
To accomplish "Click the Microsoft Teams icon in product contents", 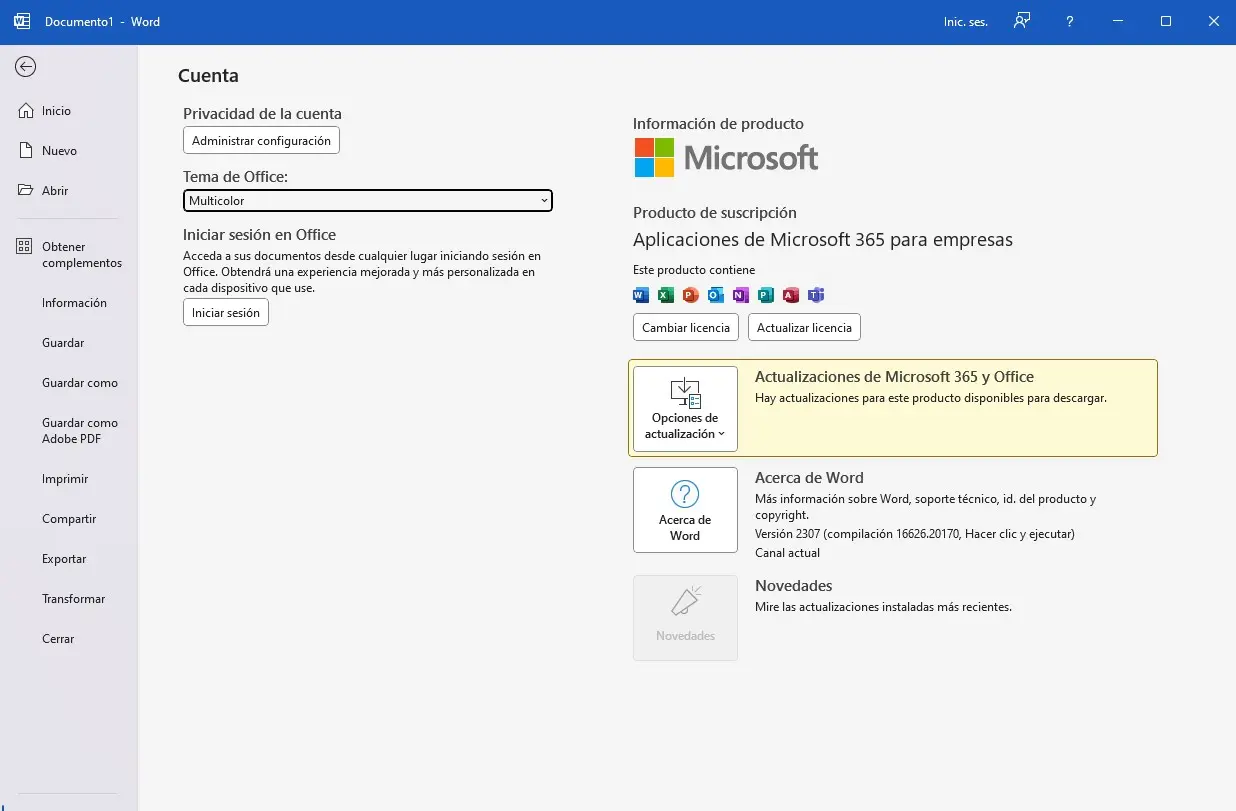I will pos(816,295).
